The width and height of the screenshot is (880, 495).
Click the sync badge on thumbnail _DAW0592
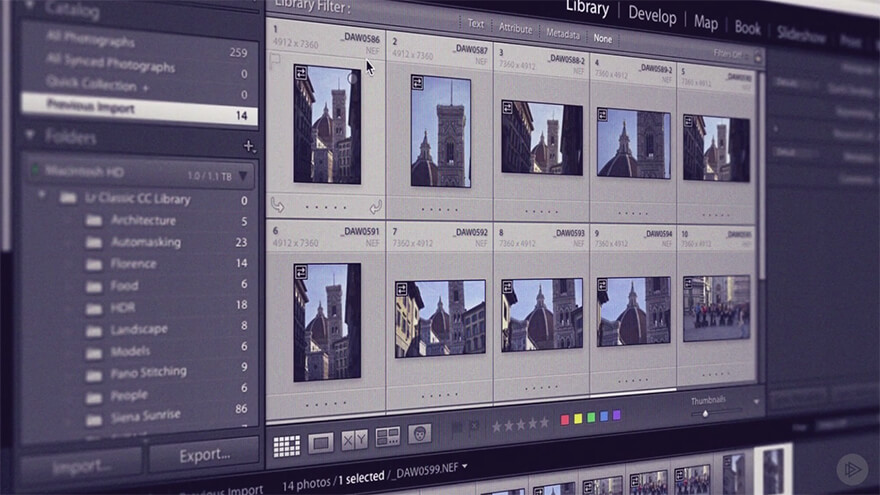point(401,288)
